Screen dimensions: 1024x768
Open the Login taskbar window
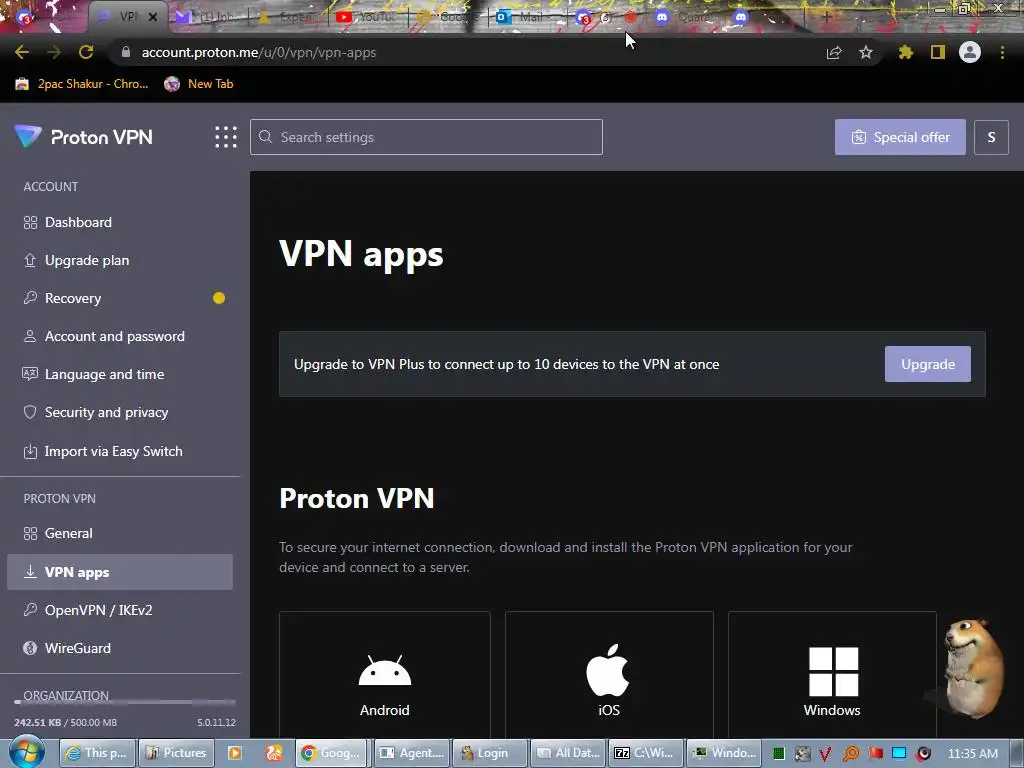[490, 753]
